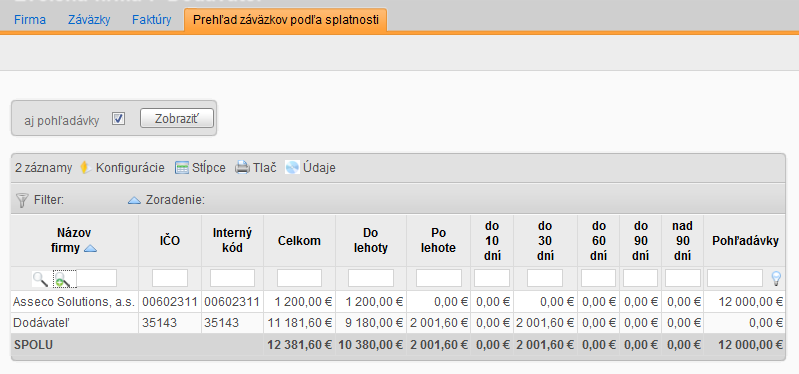Click the SPOLU row label
The width and height of the screenshot is (799, 374).
pyautogui.click(x=34, y=345)
